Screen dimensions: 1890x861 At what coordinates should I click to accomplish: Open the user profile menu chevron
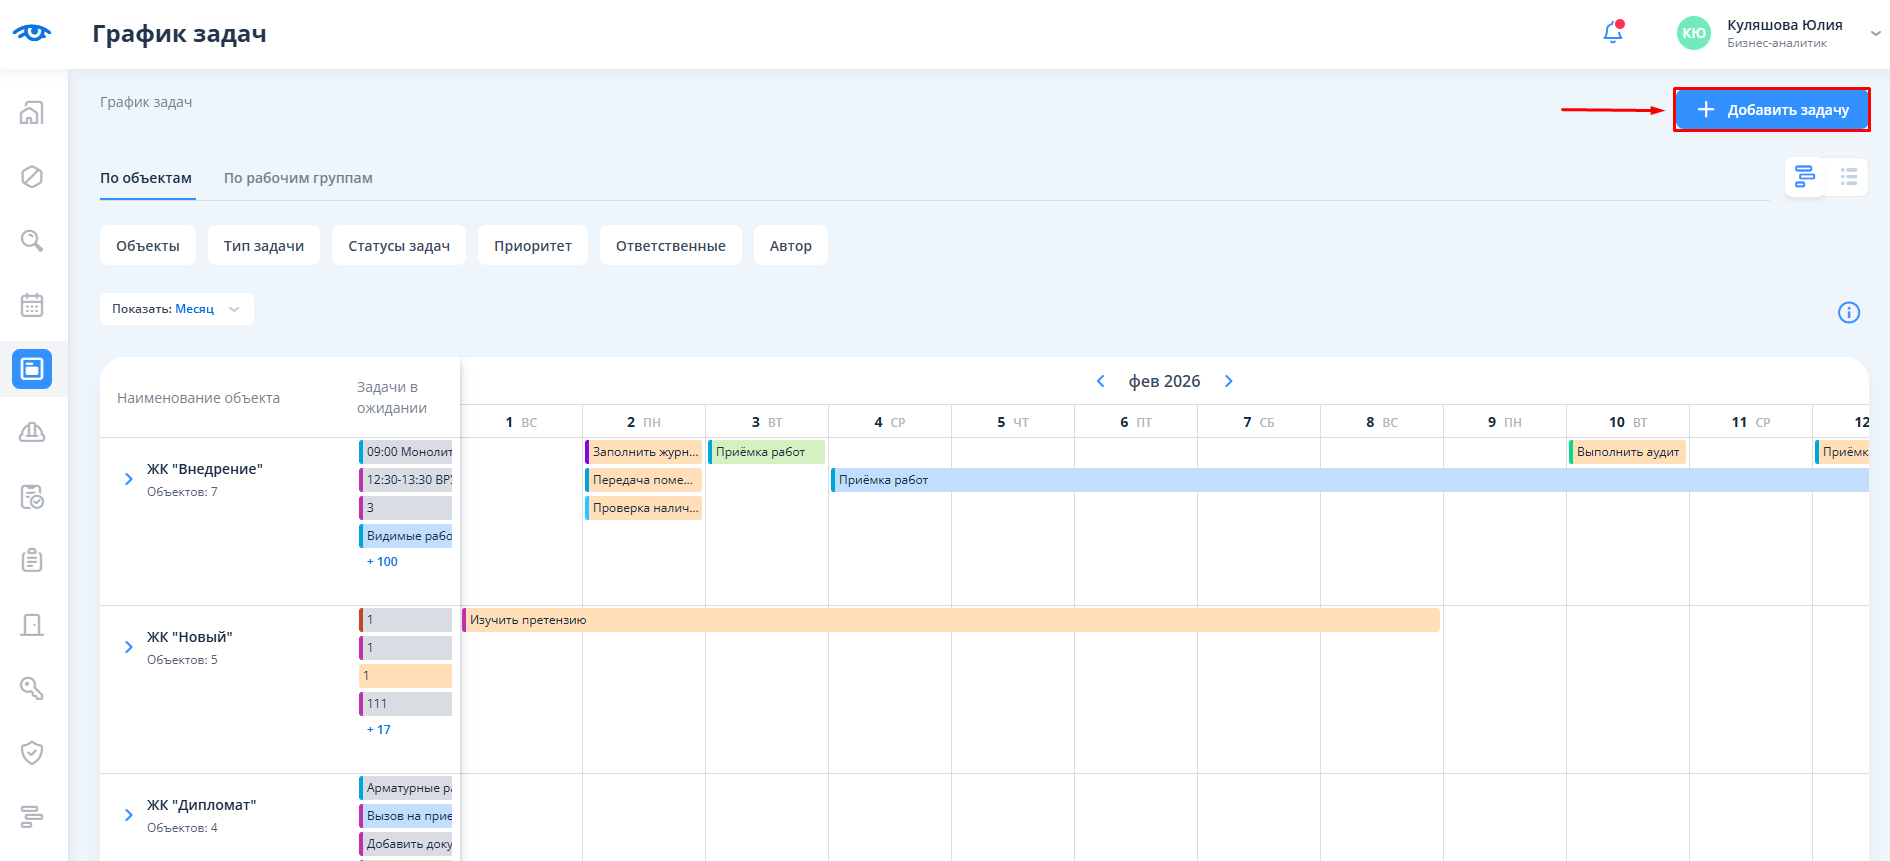coord(1875,33)
